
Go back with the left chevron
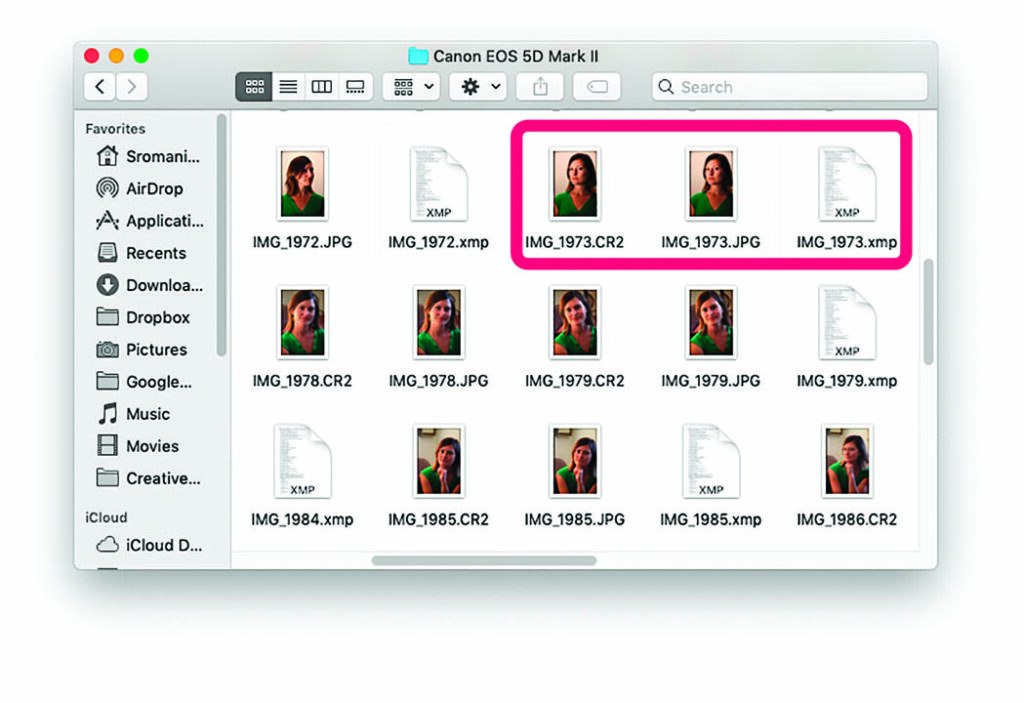(x=99, y=87)
